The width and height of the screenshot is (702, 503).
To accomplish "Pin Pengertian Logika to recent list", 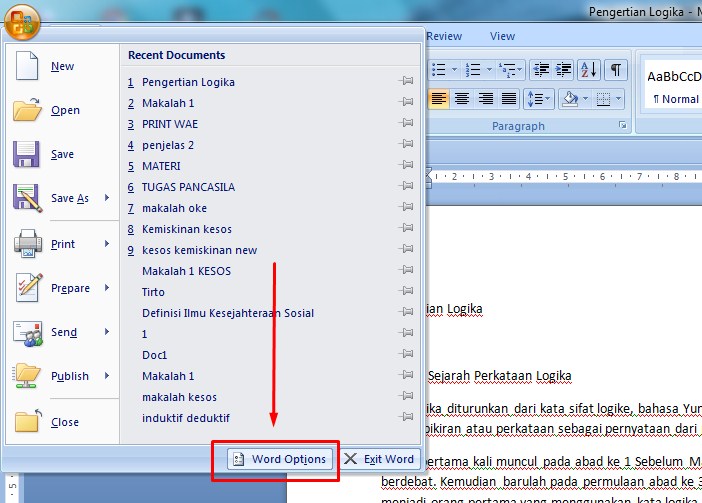I will (407, 81).
